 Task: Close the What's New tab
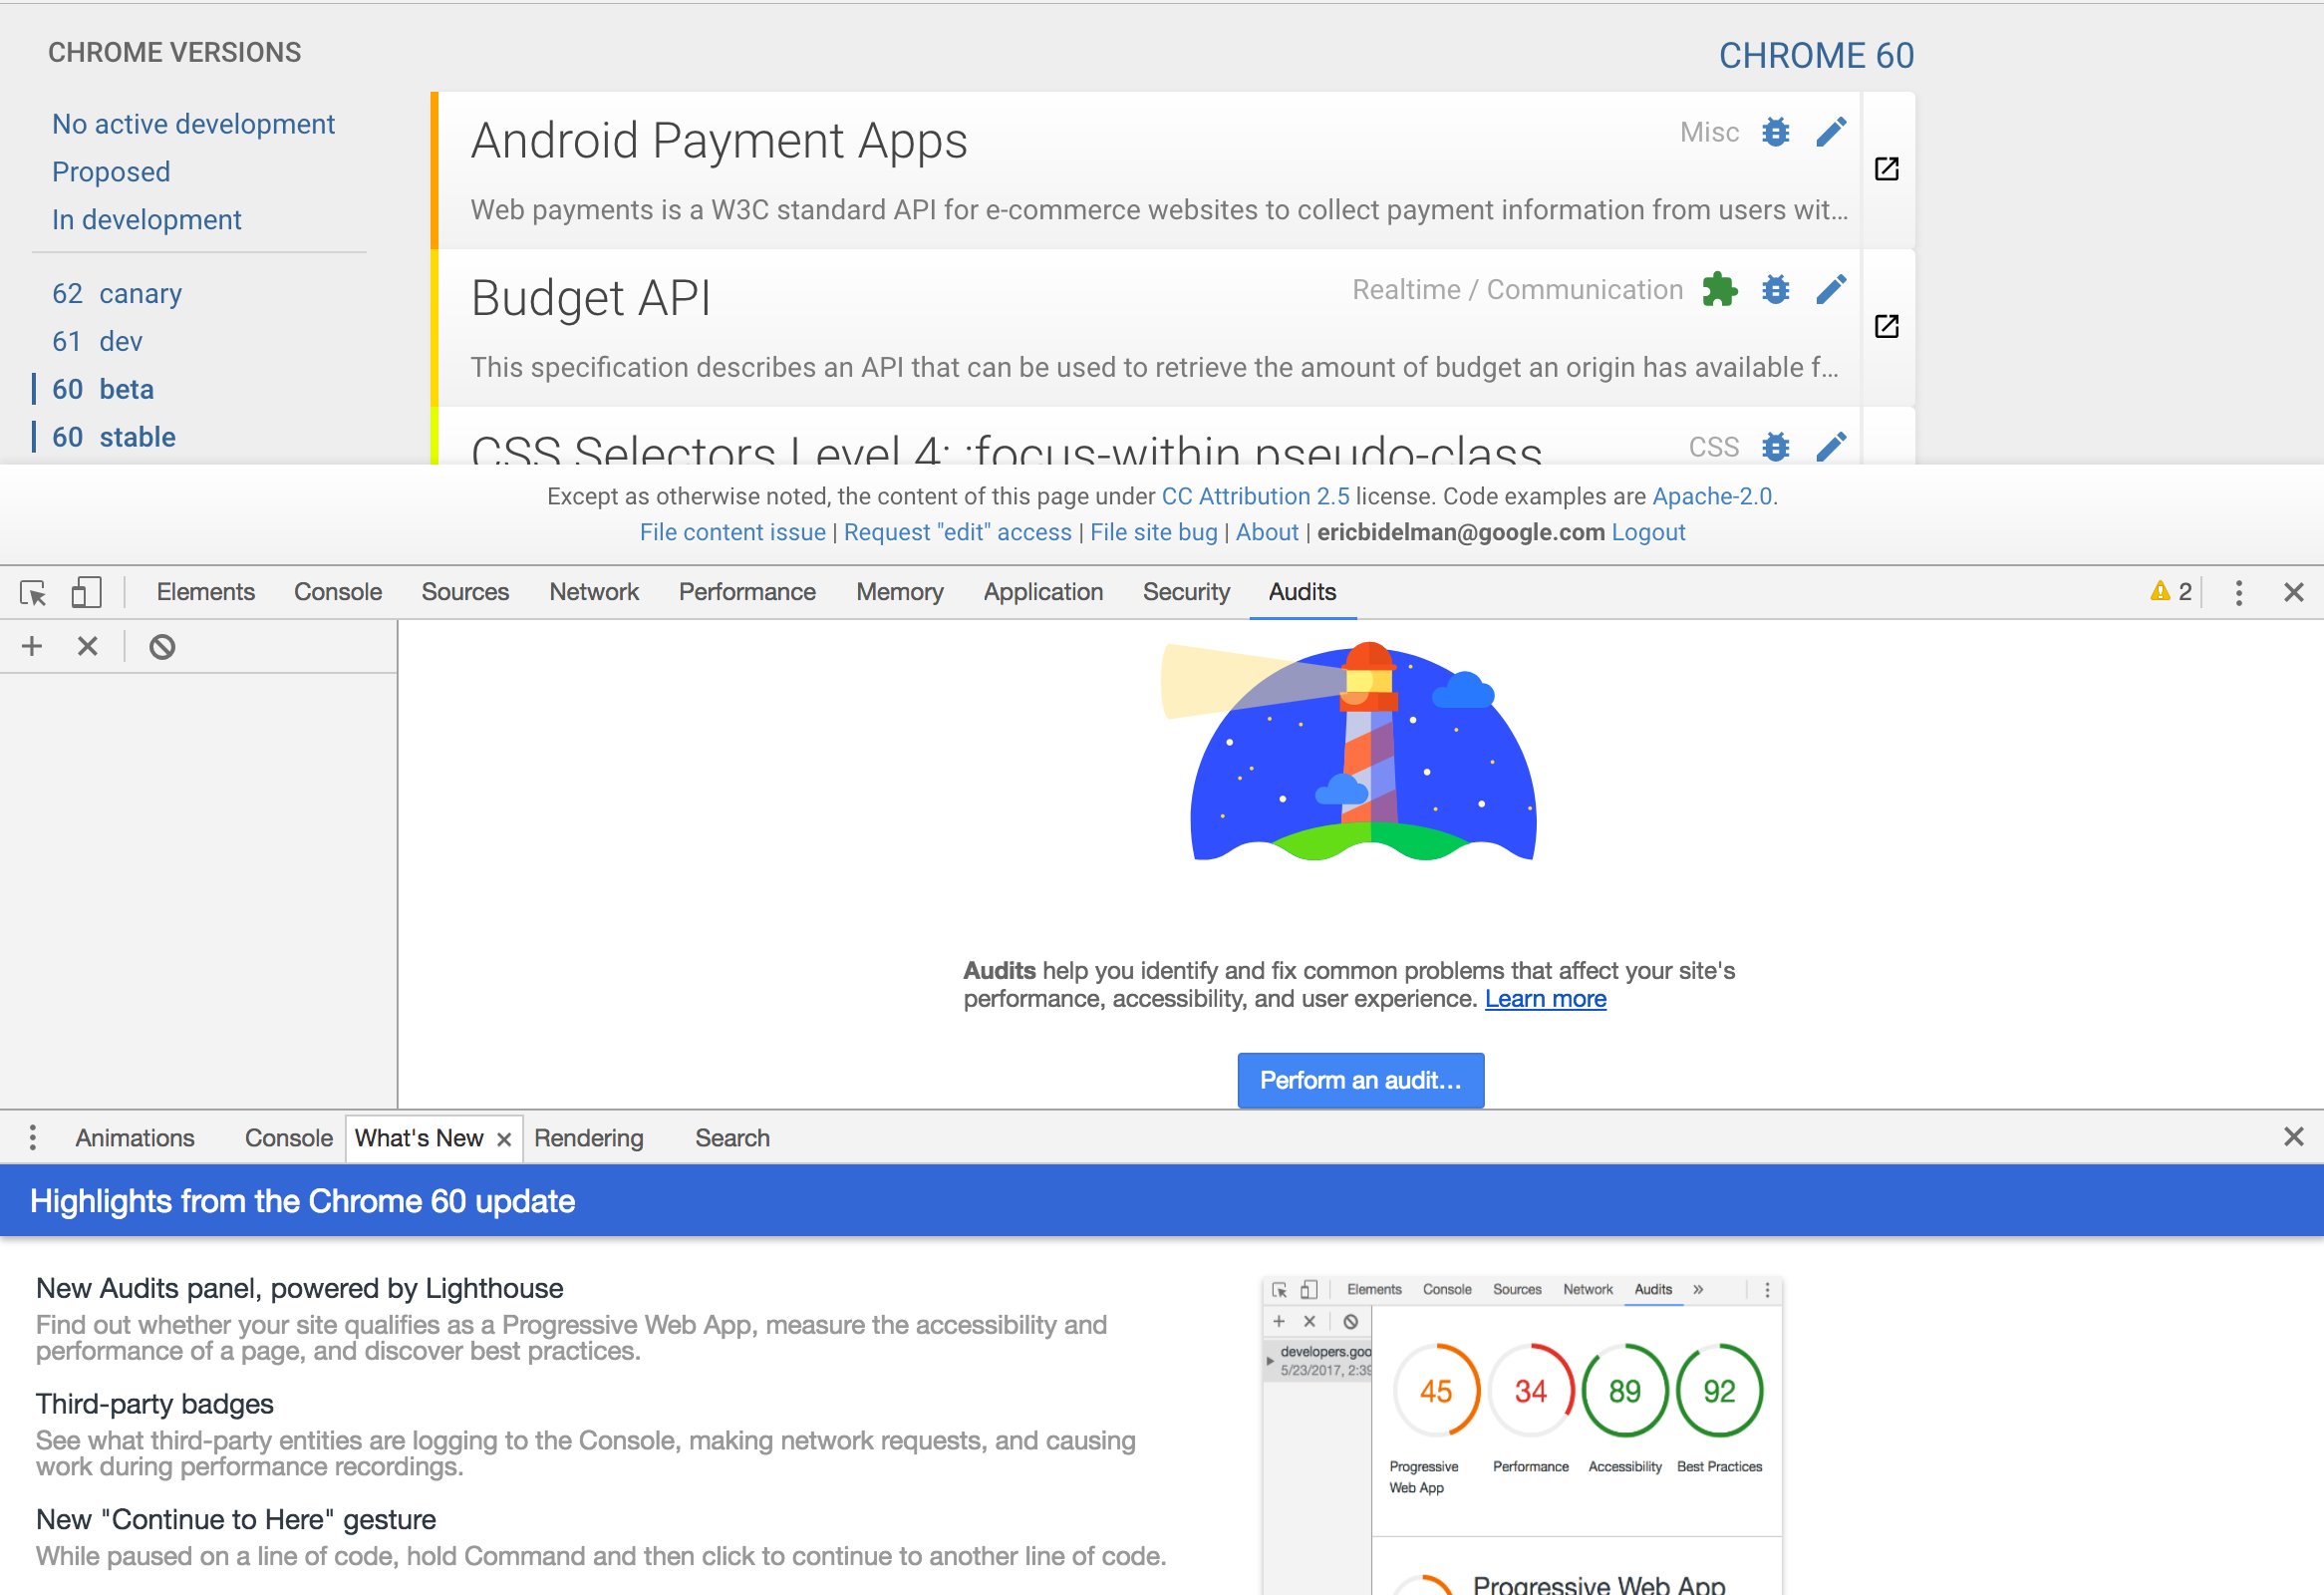[x=504, y=1140]
